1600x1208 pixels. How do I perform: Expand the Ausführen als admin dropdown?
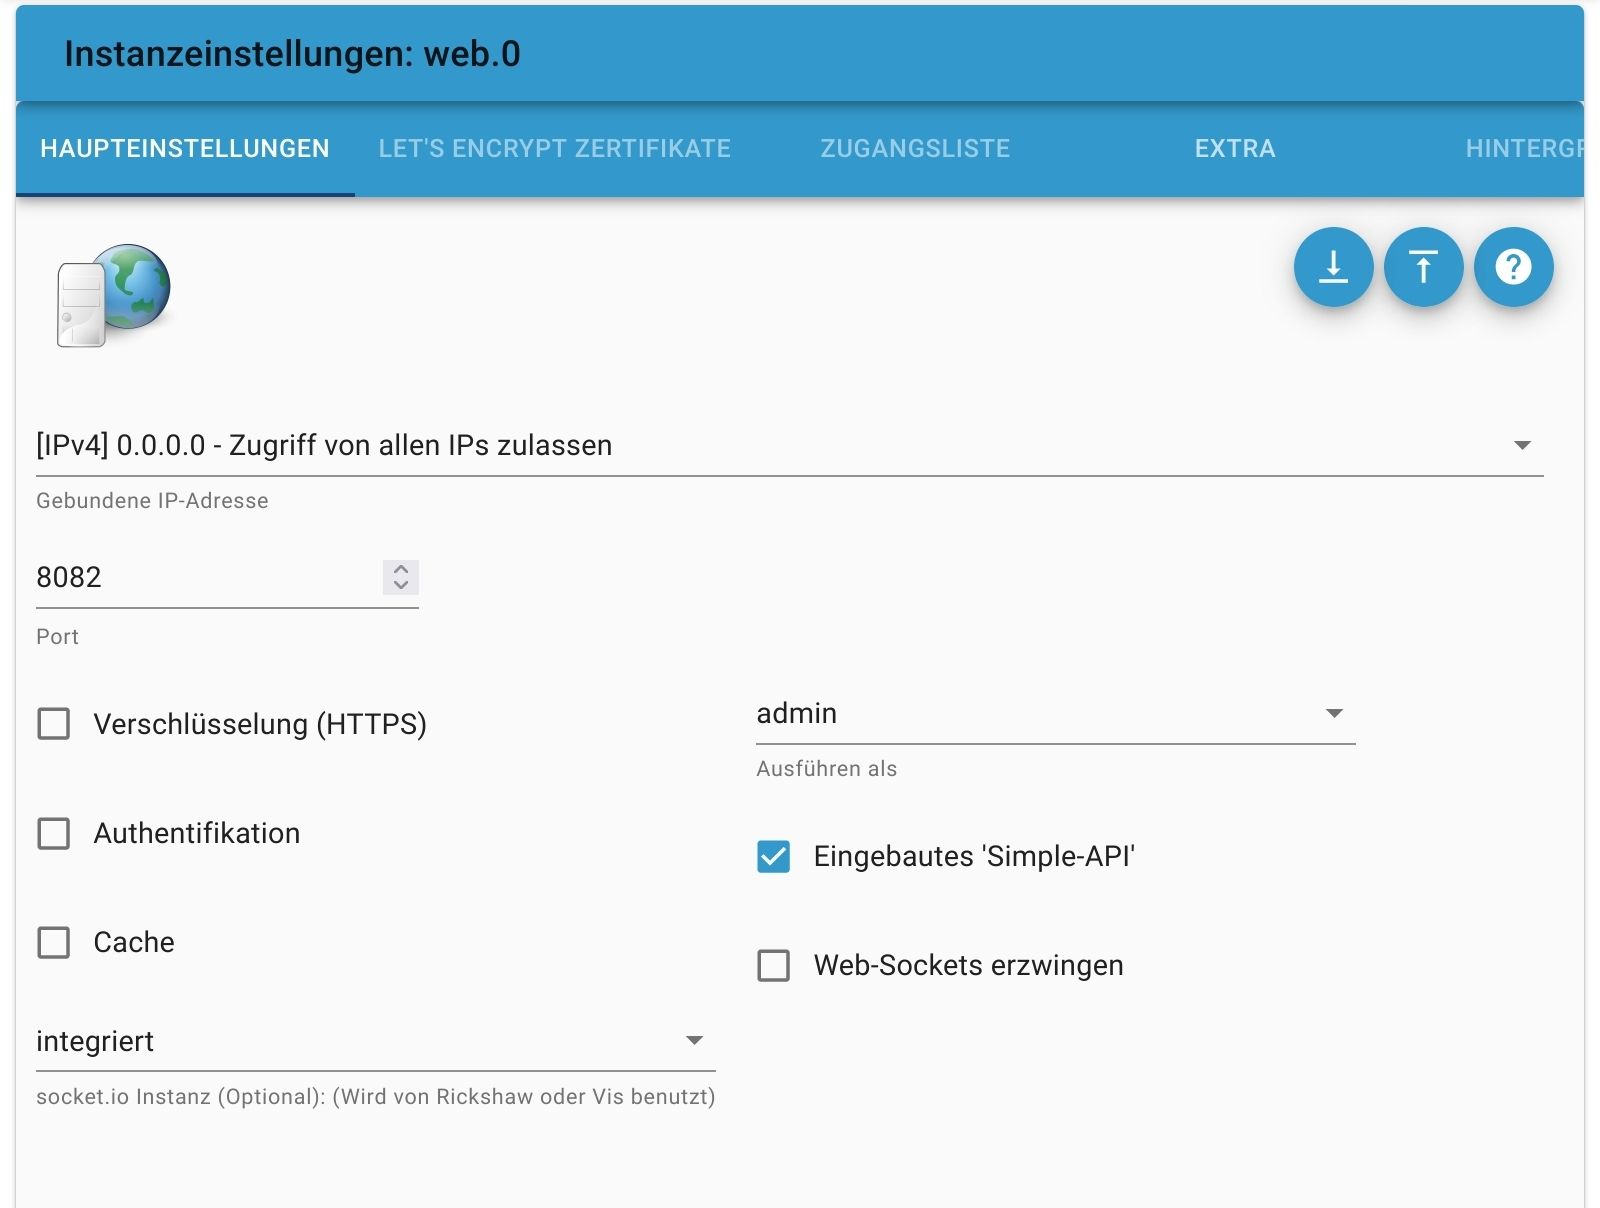pyautogui.click(x=1054, y=714)
